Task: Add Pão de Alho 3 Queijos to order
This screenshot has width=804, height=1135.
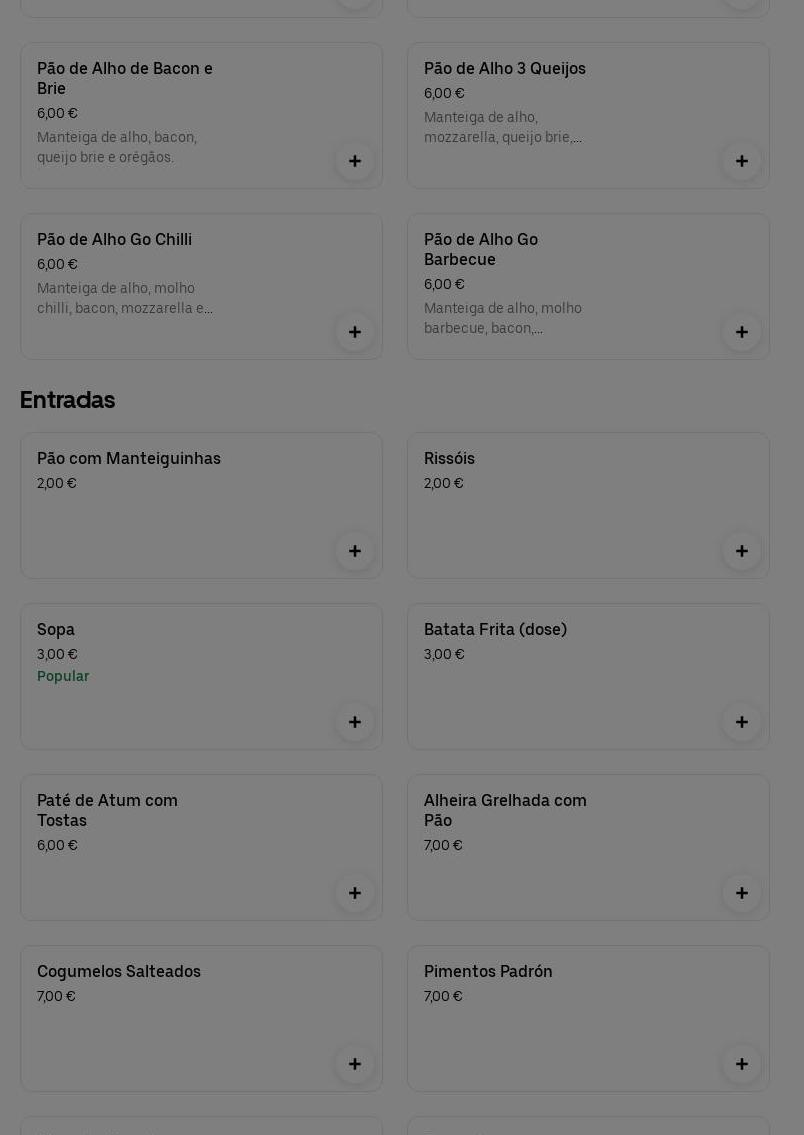Action: [742, 161]
